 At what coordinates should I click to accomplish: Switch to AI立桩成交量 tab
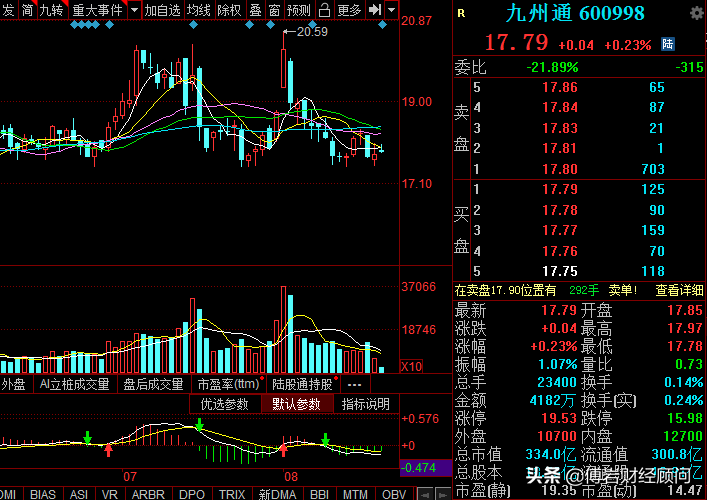coord(74,385)
